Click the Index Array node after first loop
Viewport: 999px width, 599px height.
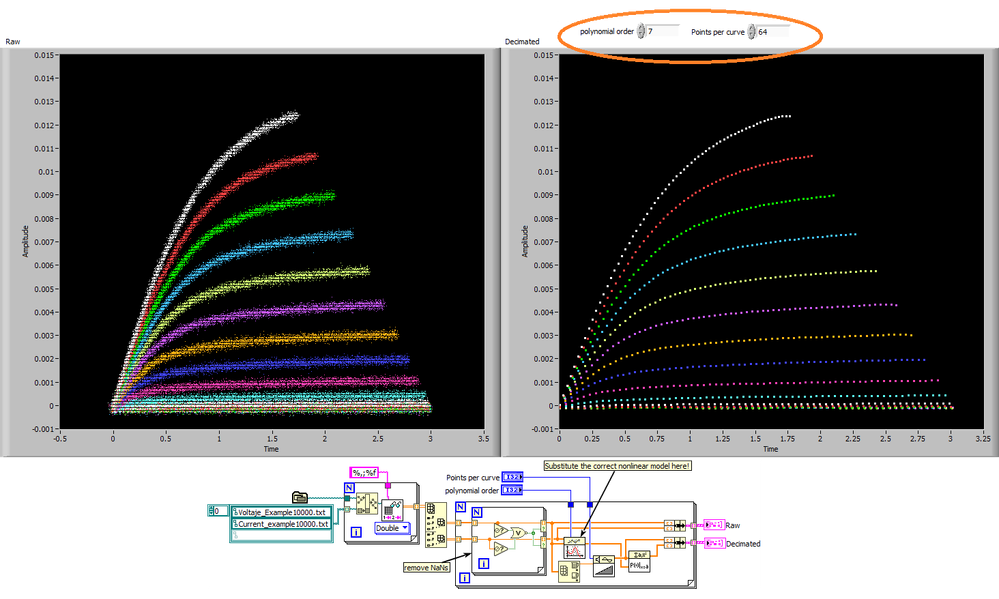pos(436,524)
